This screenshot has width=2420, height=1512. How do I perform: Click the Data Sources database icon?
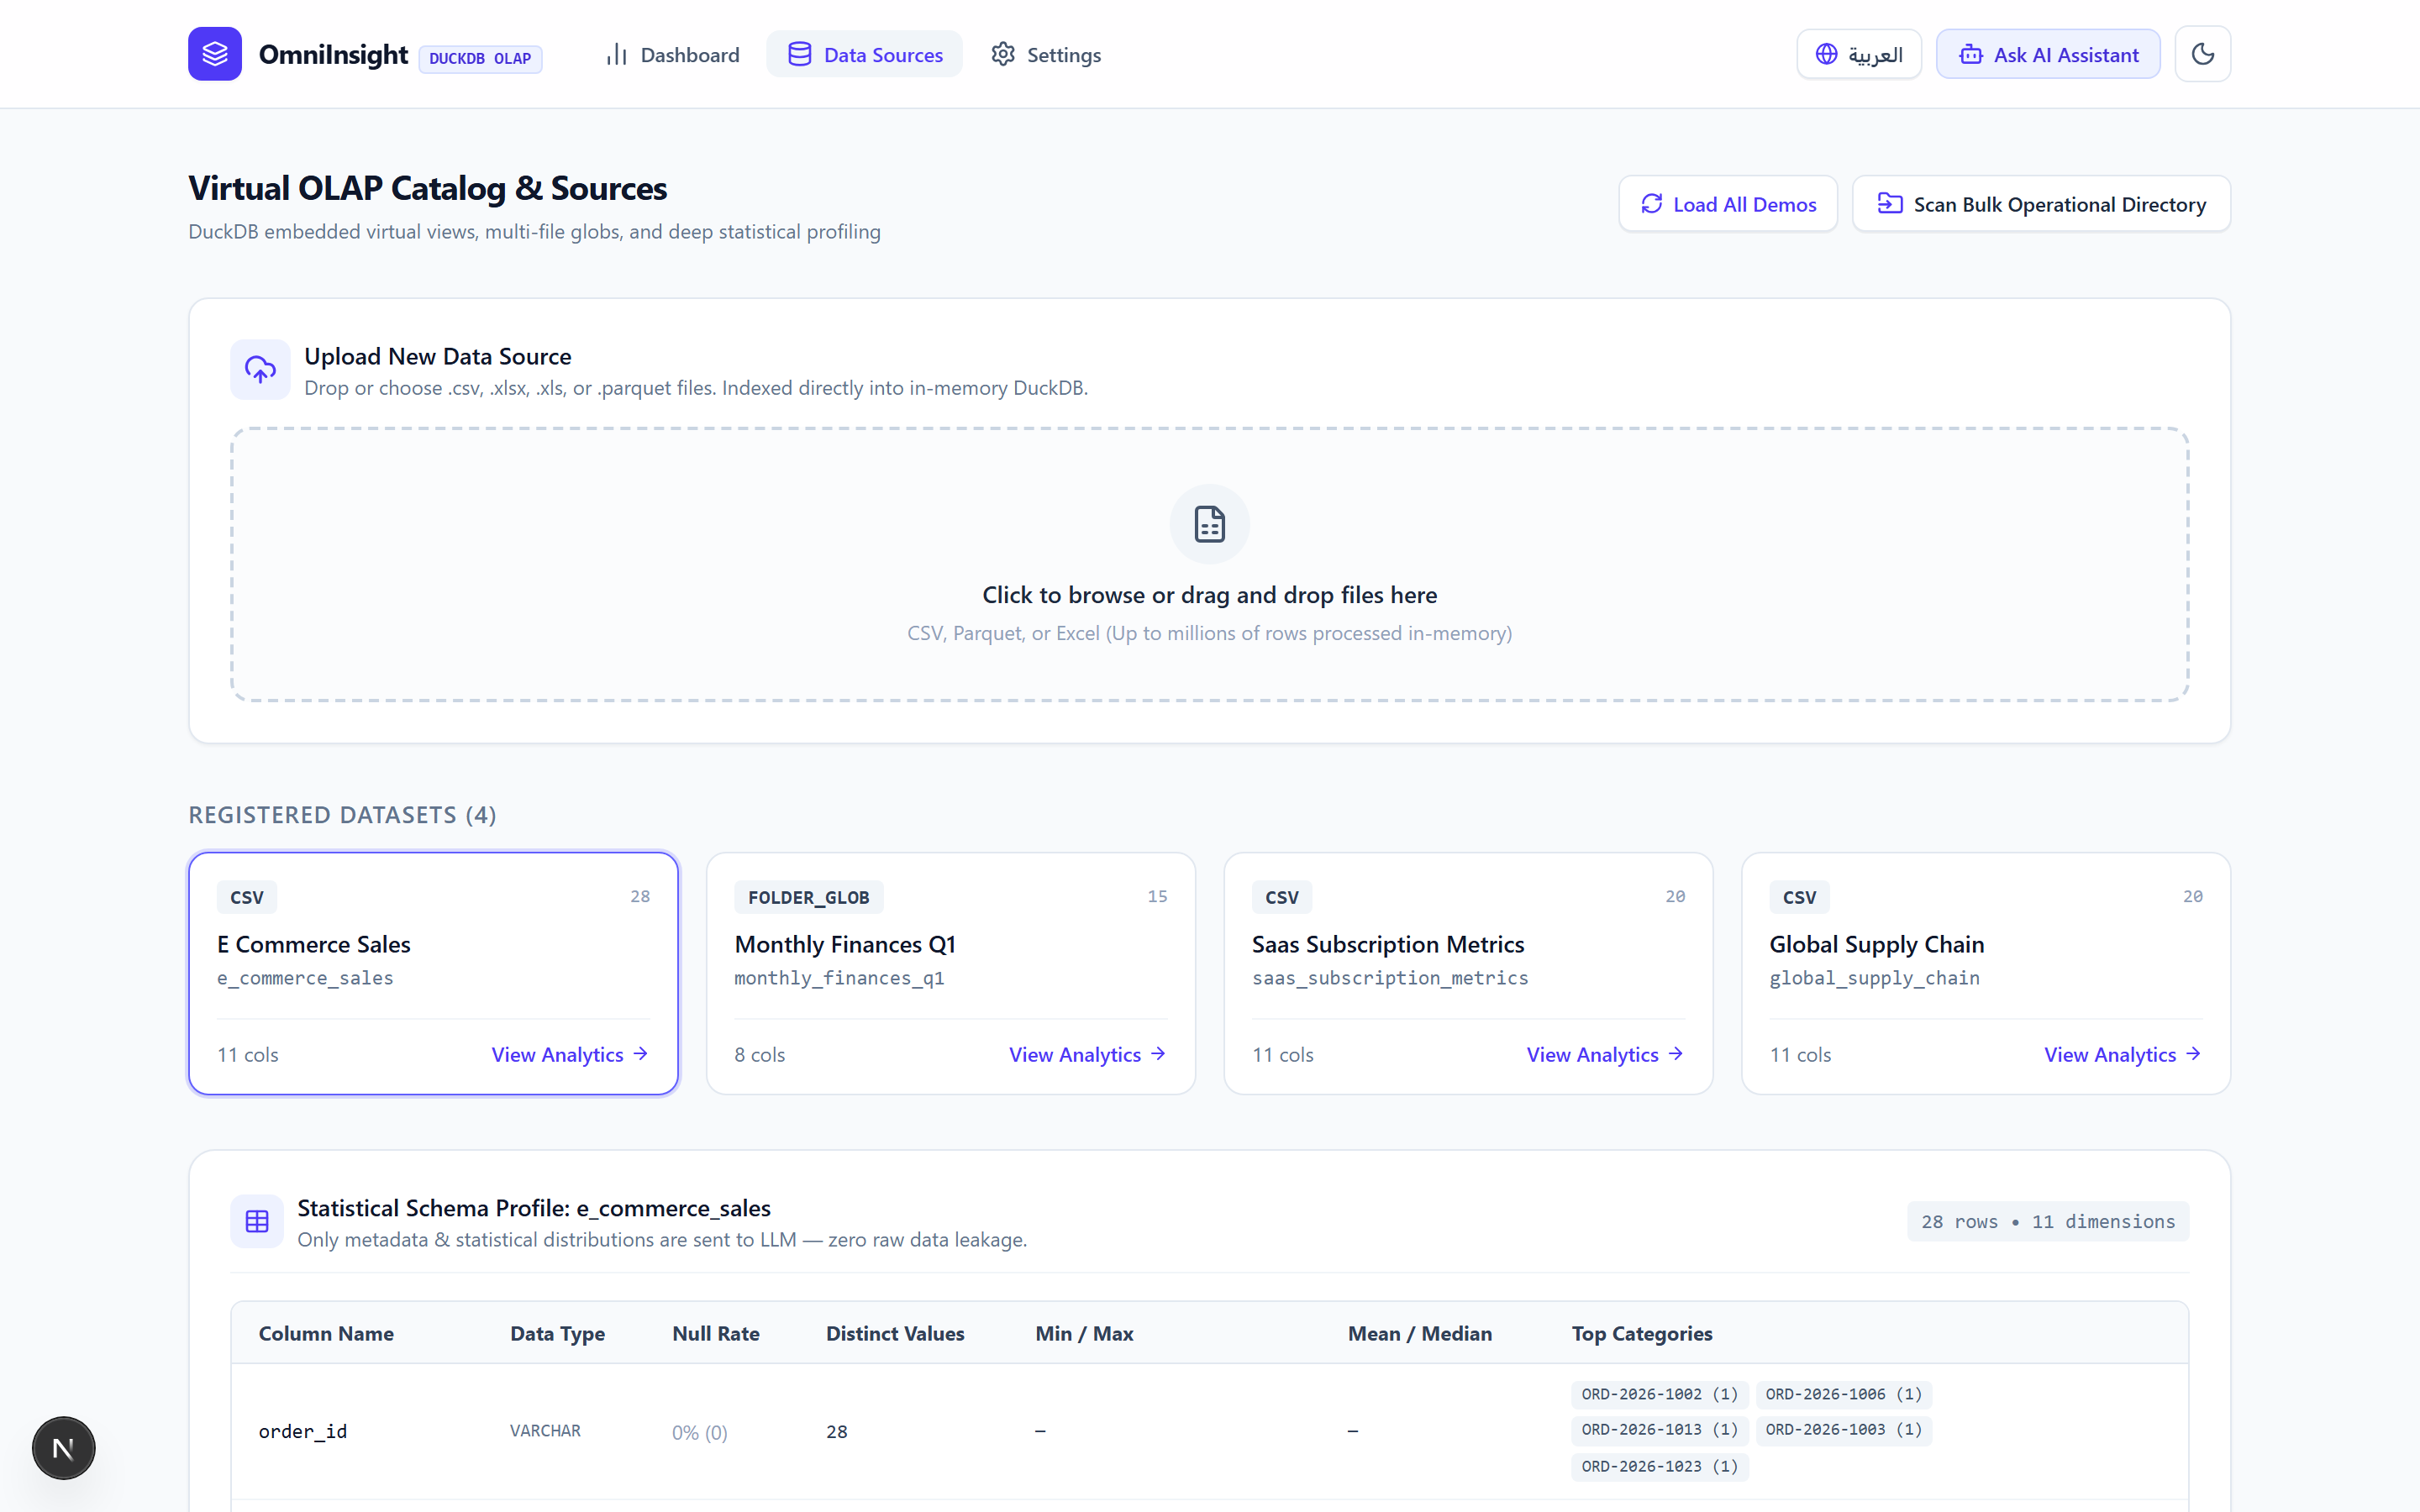point(799,54)
